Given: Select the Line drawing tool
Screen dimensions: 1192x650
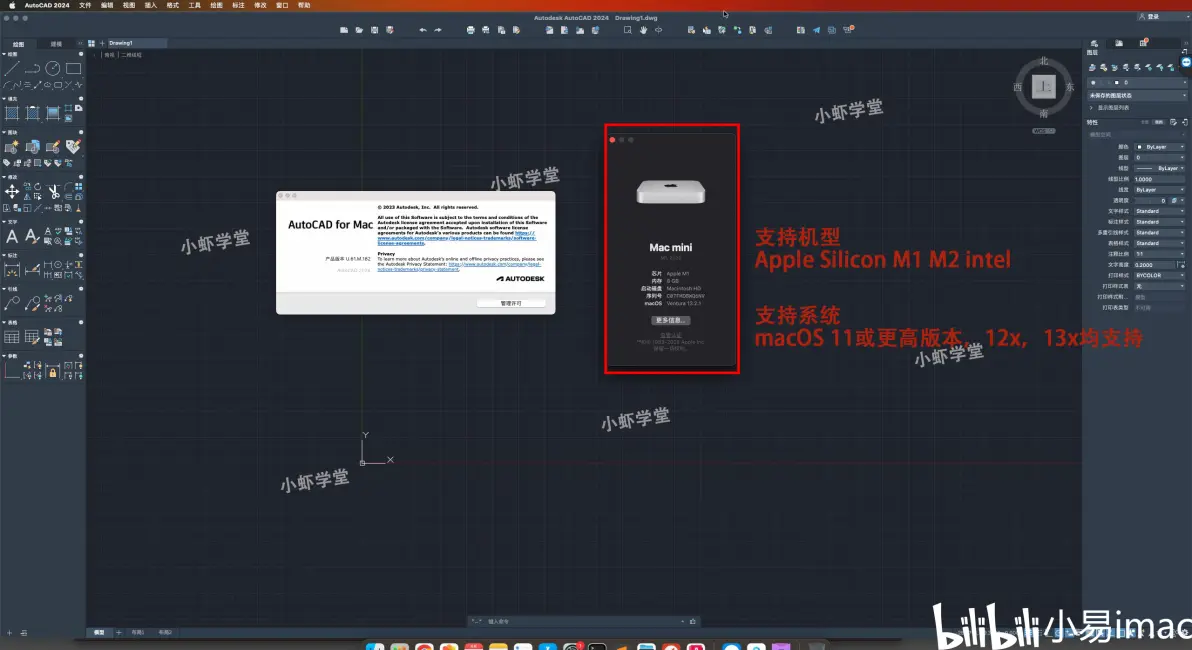Looking at the screenshot, I should pyautogui.click(x=12, y=68).
